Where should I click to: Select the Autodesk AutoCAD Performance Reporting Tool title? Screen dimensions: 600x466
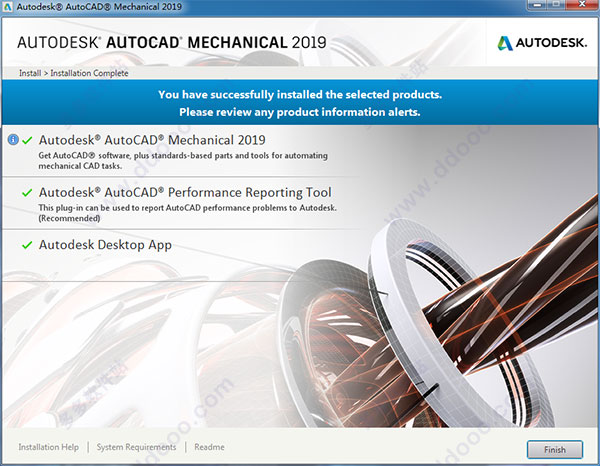[x=185, y=192]
